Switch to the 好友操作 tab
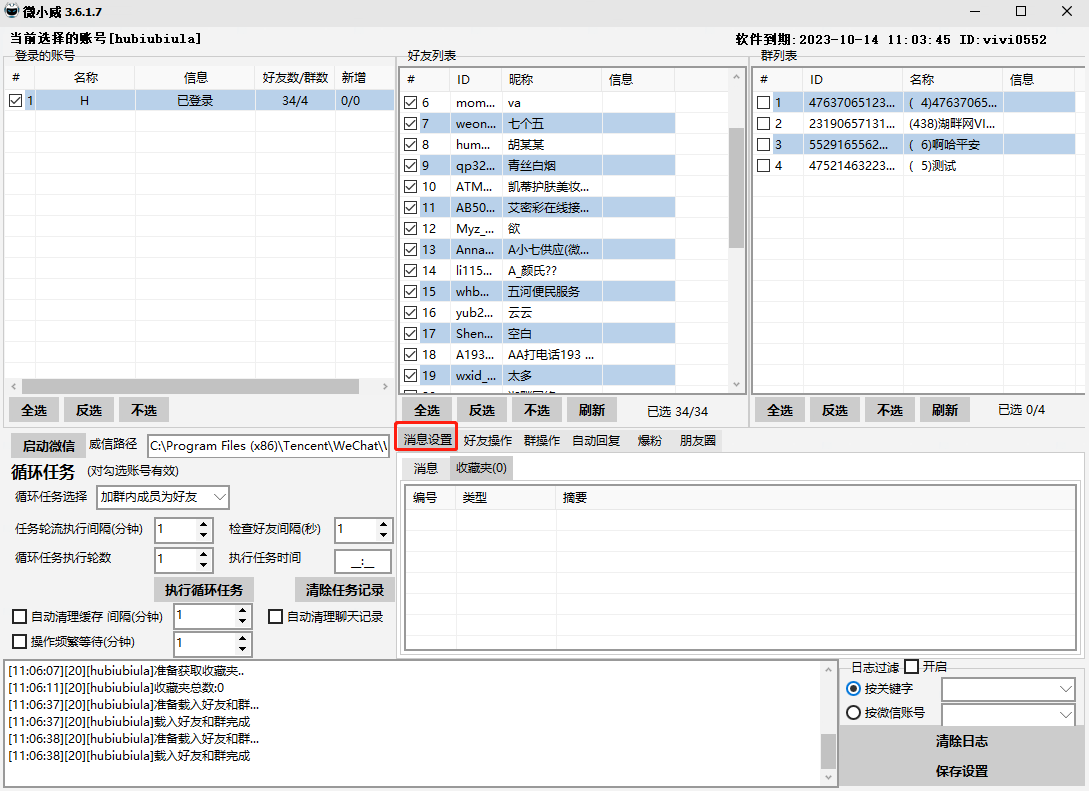The image size is (1089, 791). point(487,440)
